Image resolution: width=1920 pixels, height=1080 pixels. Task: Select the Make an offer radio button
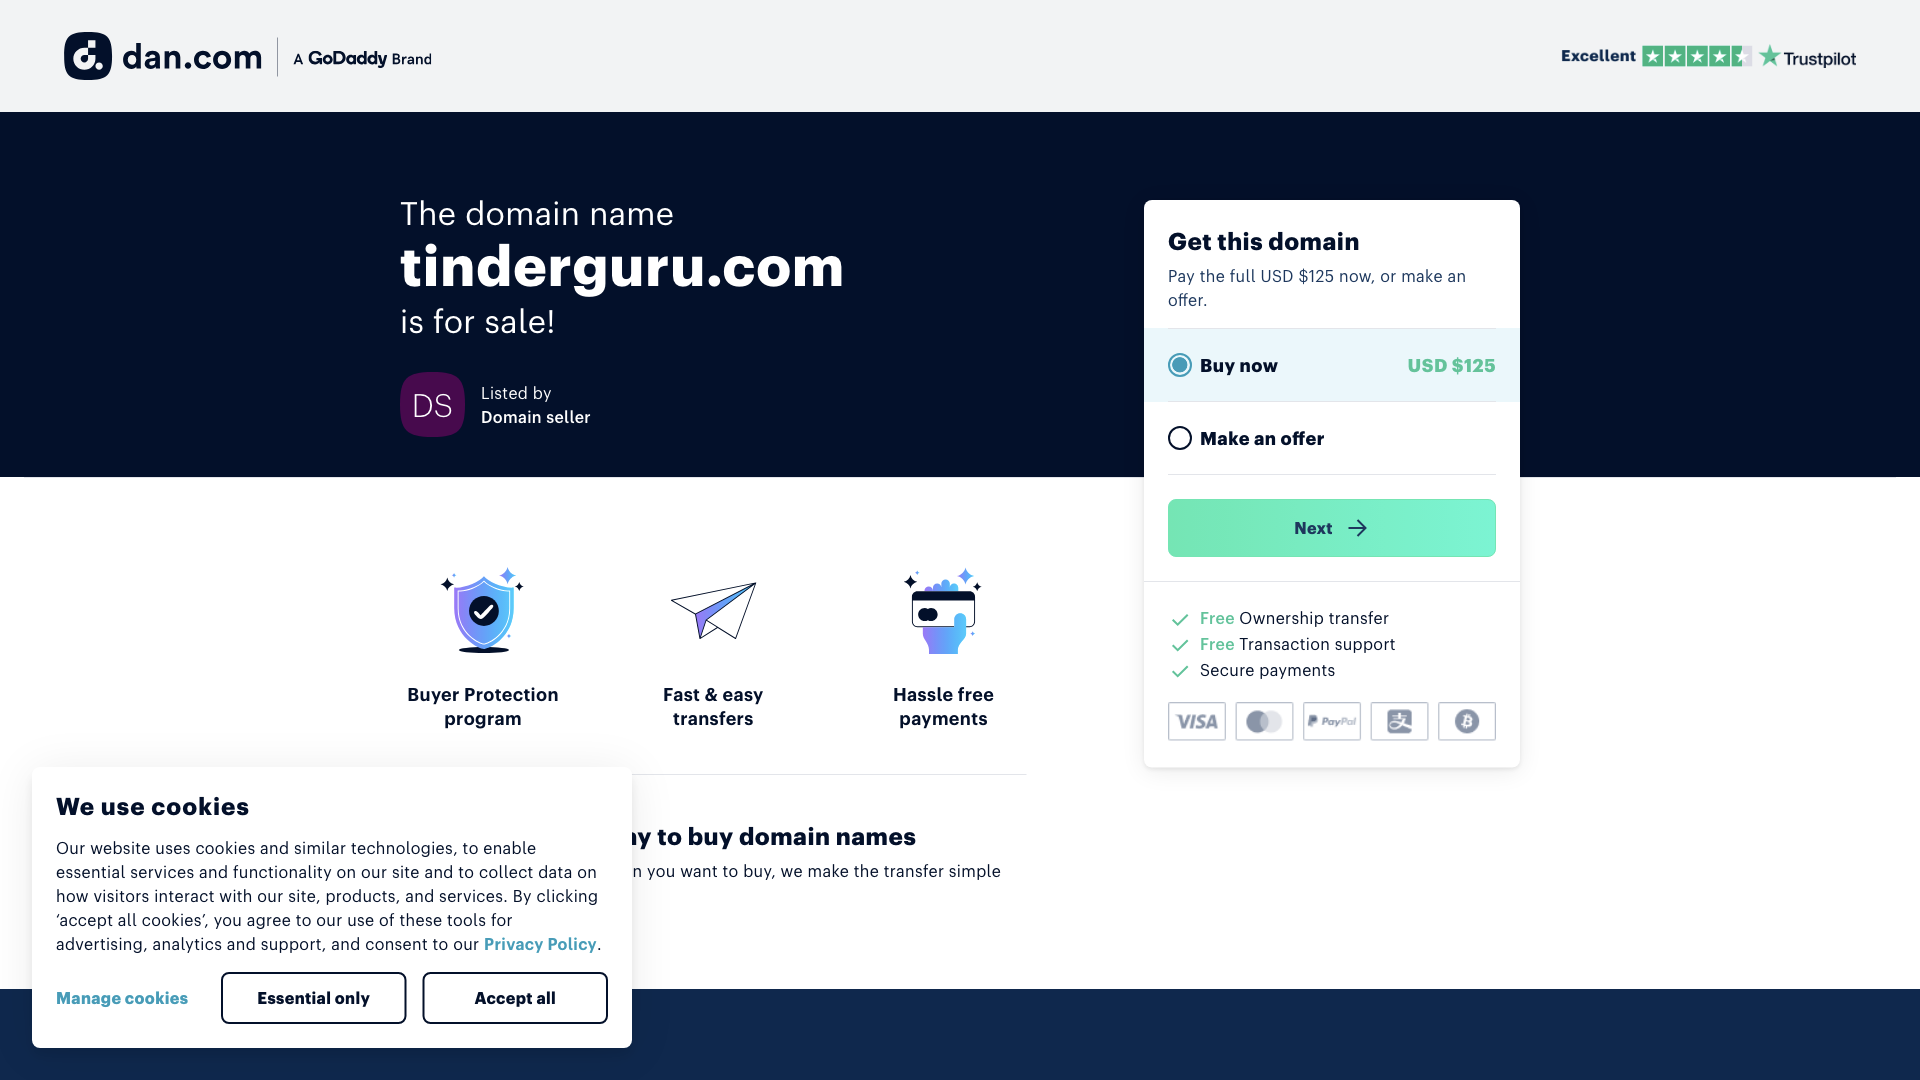[1180, 438]
